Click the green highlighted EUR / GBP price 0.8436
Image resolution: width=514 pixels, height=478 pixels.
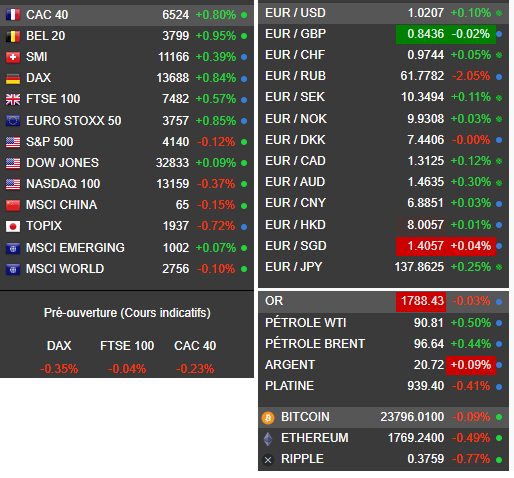(x=426, y=34)
